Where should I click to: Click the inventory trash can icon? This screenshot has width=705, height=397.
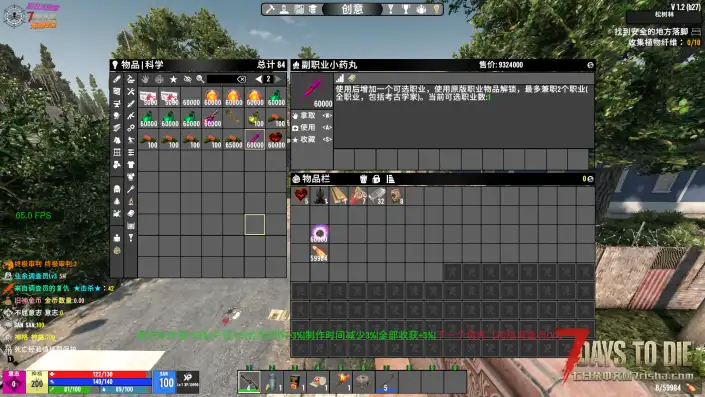pyautogui.click(x=363, y=179)
